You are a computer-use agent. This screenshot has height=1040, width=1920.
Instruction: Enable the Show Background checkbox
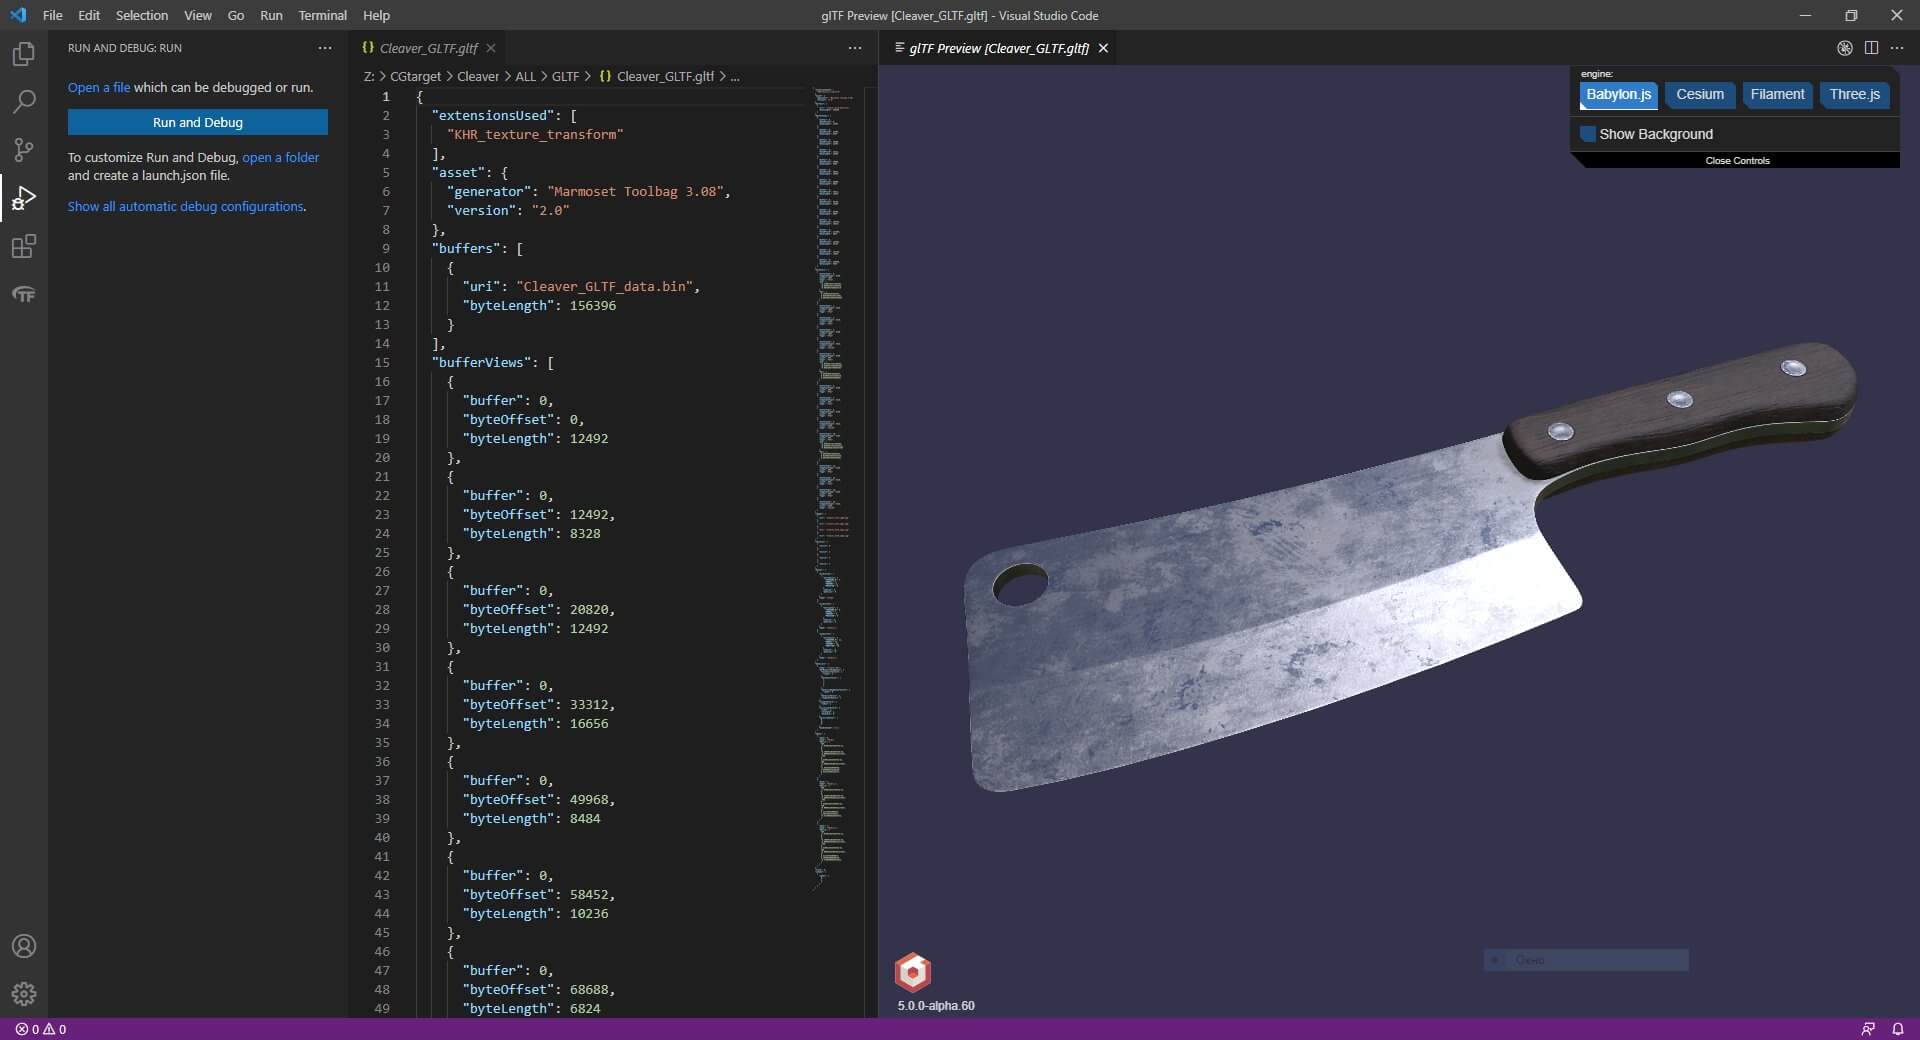[1588, 134]
